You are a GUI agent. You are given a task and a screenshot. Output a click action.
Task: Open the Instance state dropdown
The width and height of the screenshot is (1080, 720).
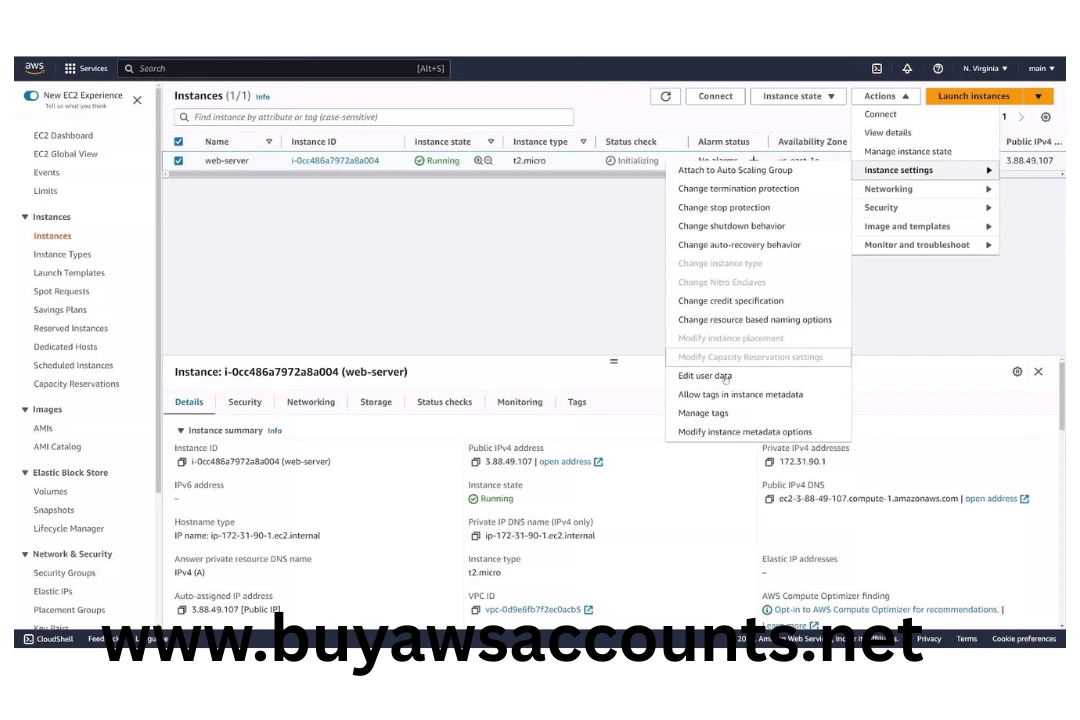798,96
